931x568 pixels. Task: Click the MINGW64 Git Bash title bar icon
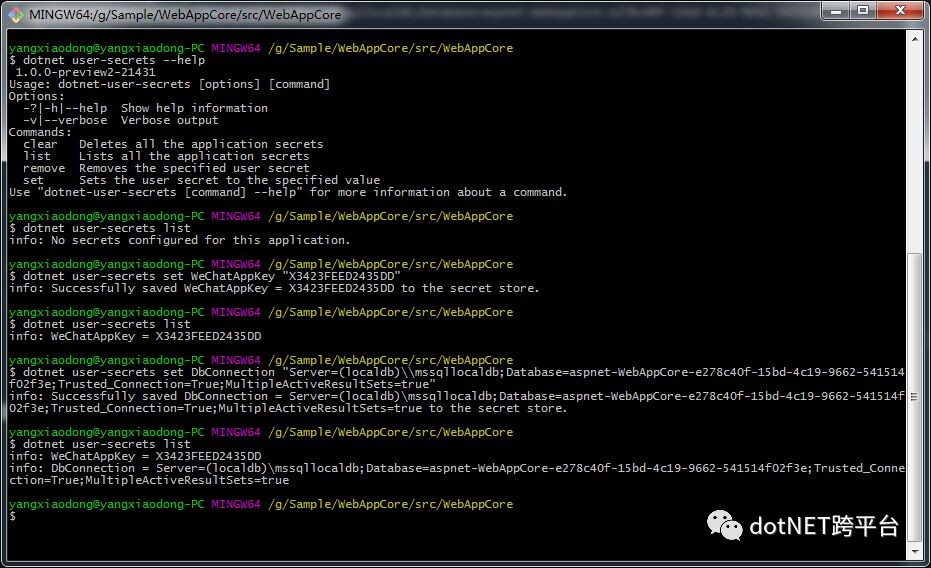coord(16,14)
